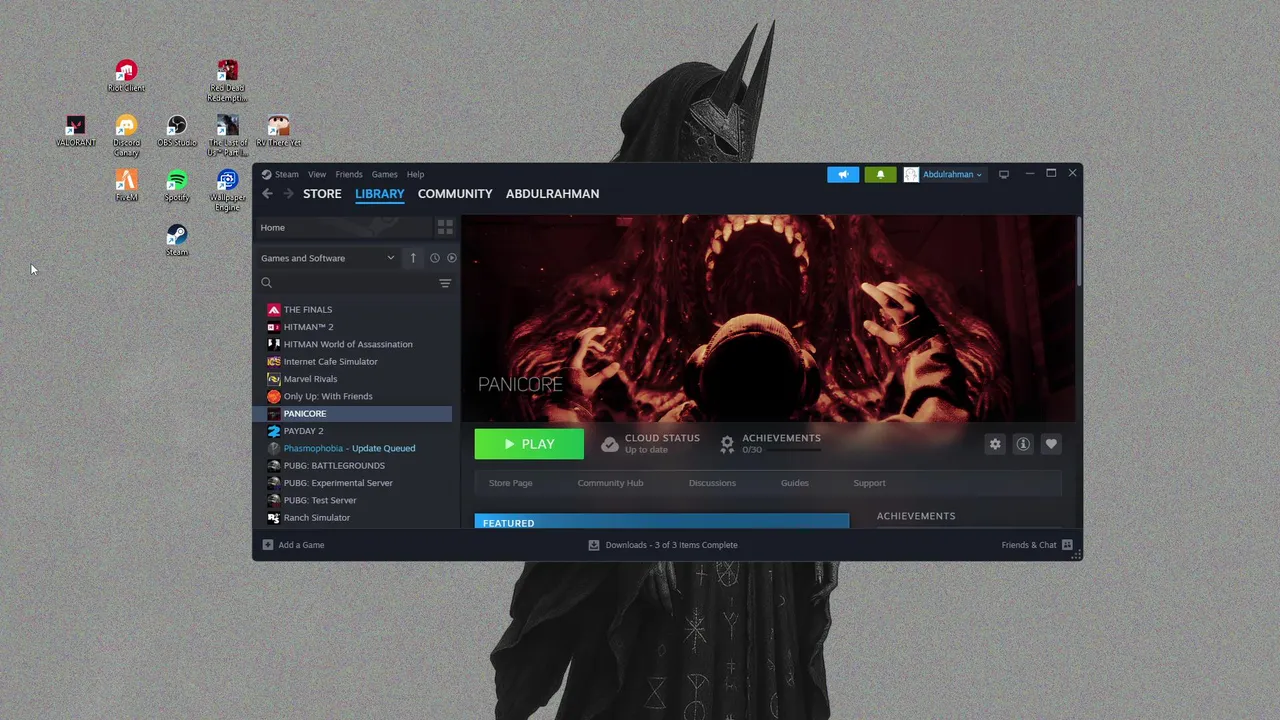The width and height of the screenshot is (1280, 720).
Task: Open the Store Page link
Action: coord(510,483)
